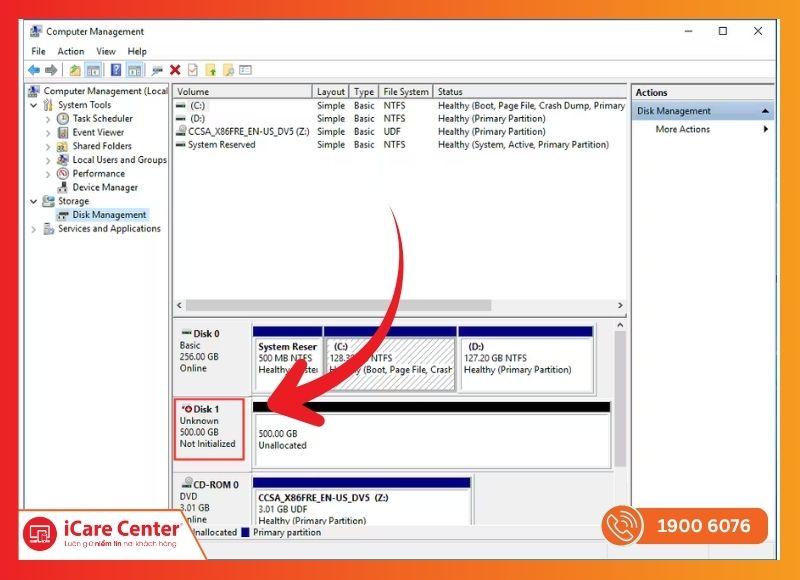800x580 pixels.
Task: Click the red X delete toolbar icon
Action: 175,70
